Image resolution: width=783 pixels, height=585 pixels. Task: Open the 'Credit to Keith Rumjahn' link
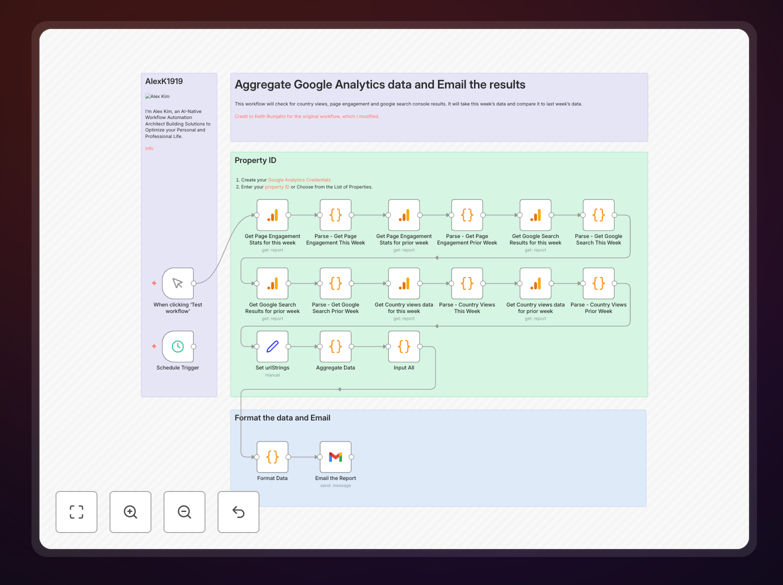(x=307, y=116)
